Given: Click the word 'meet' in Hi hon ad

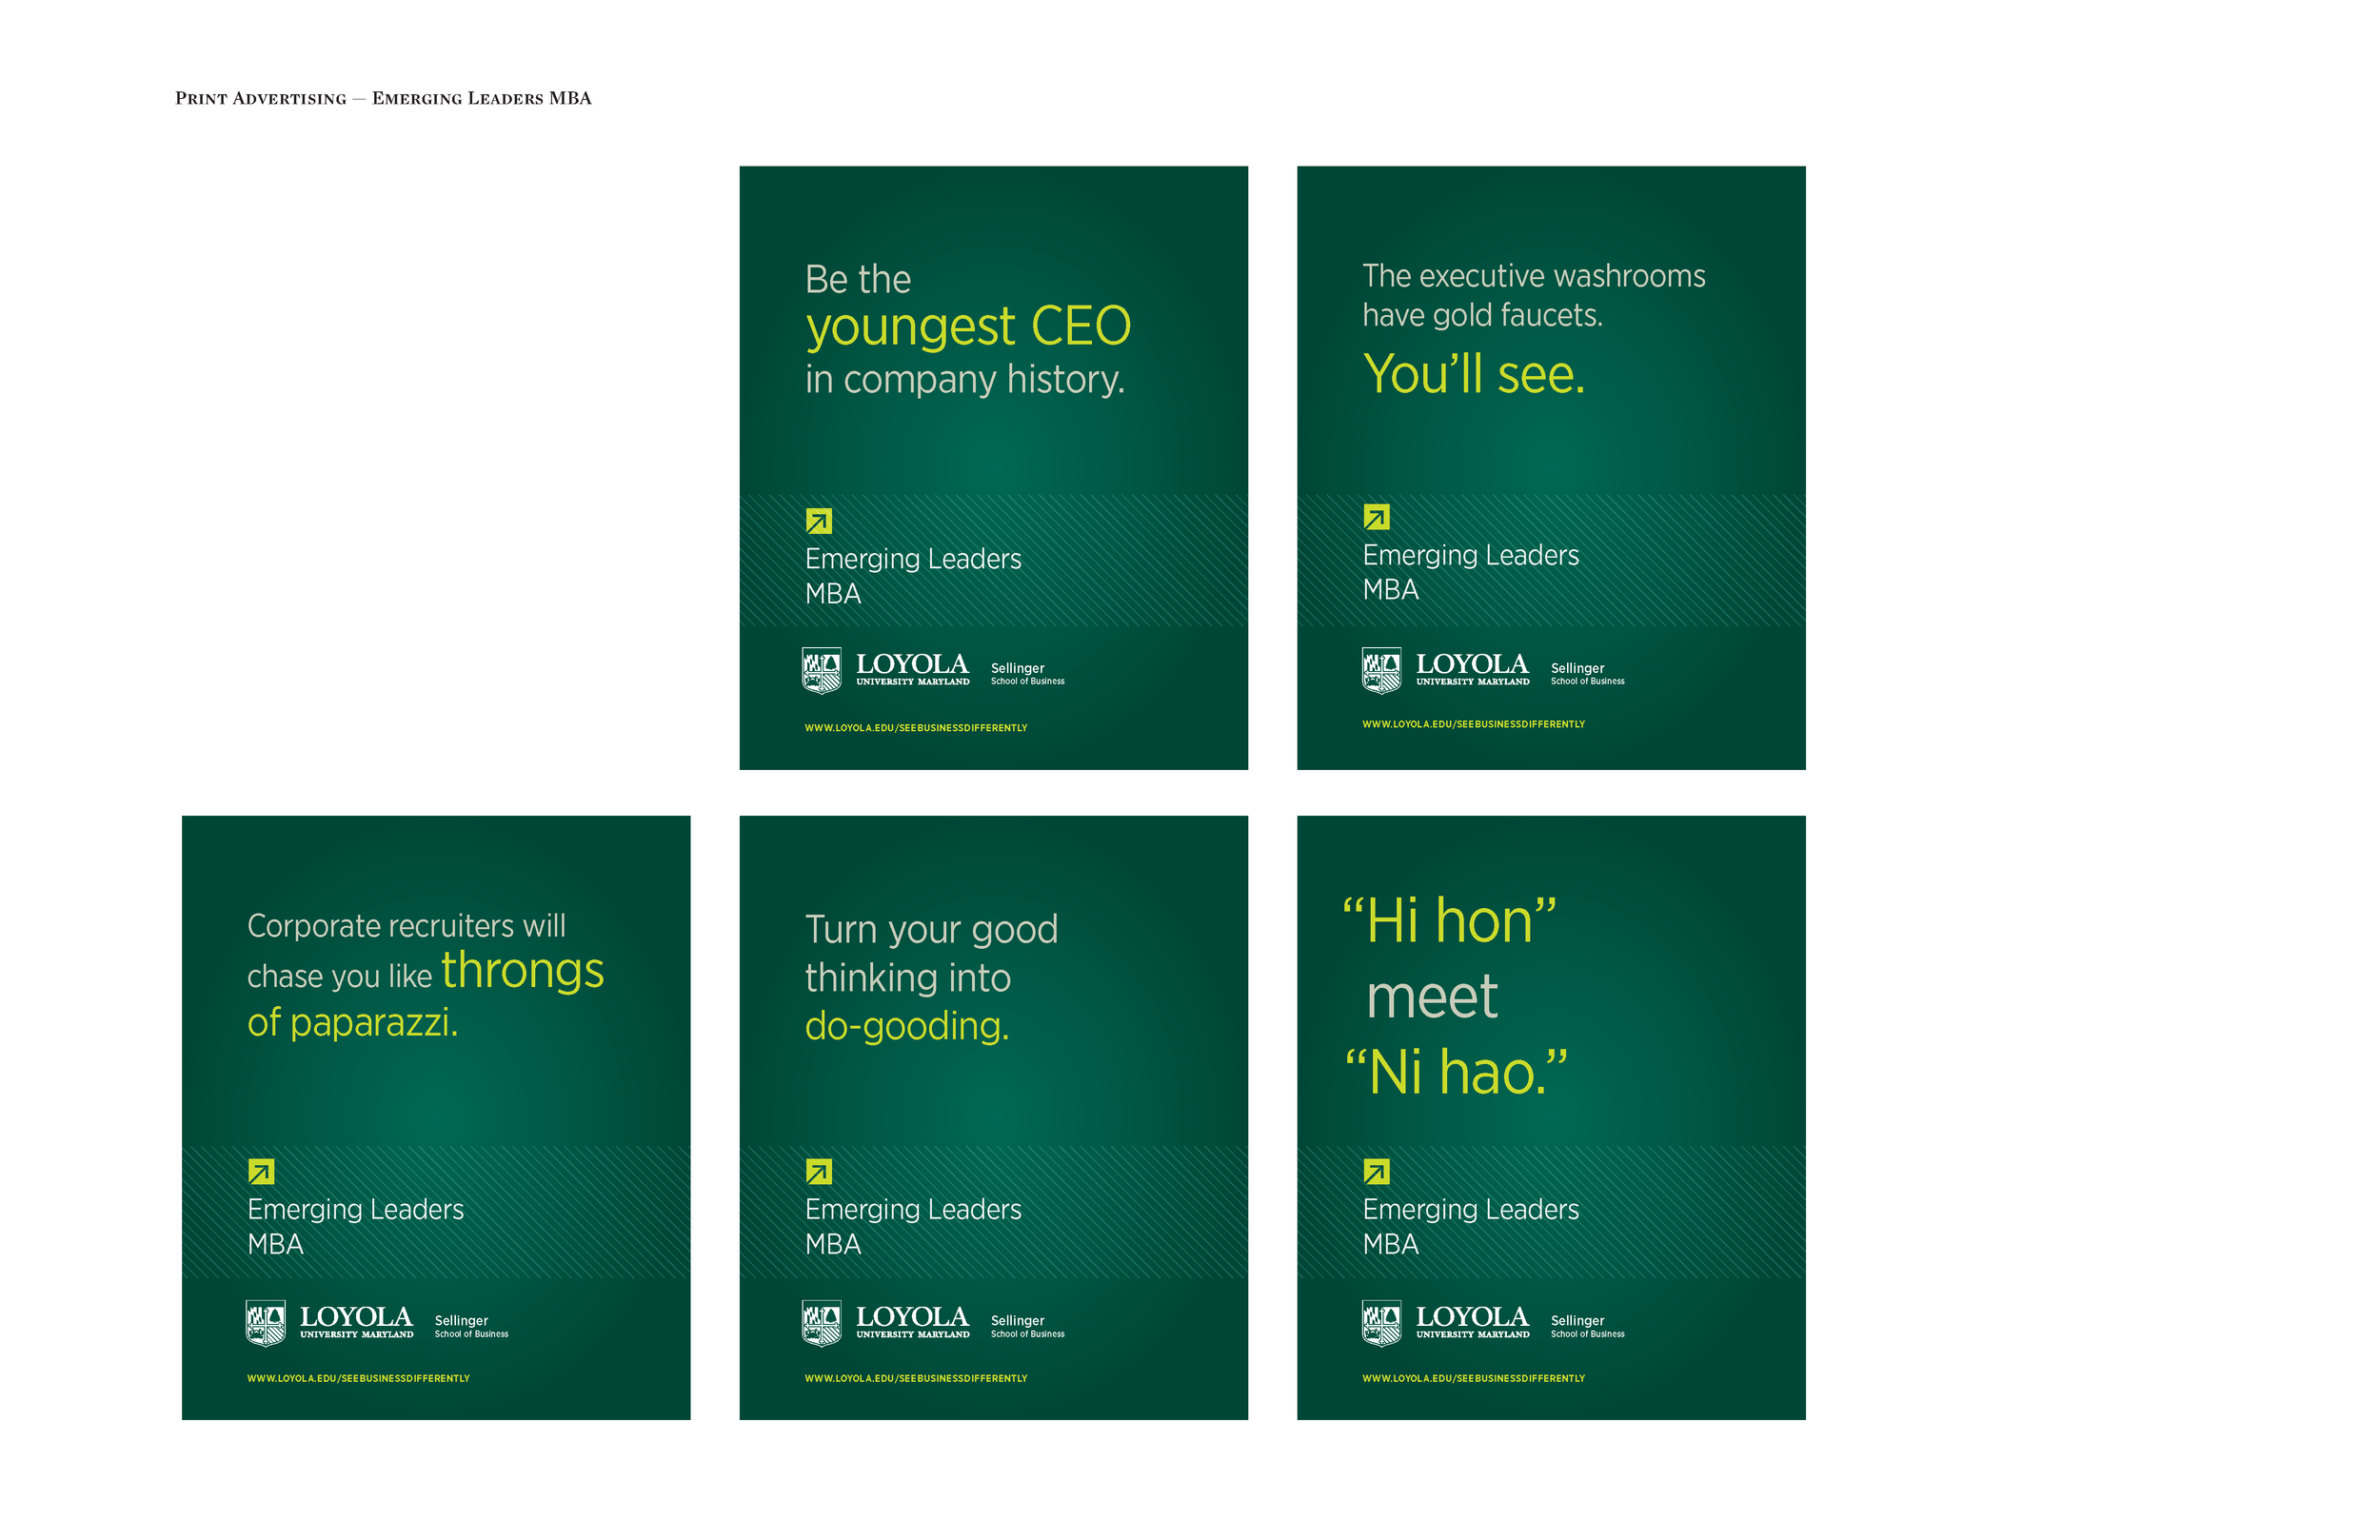Looking at the screenshot, I should (1432, 997).
